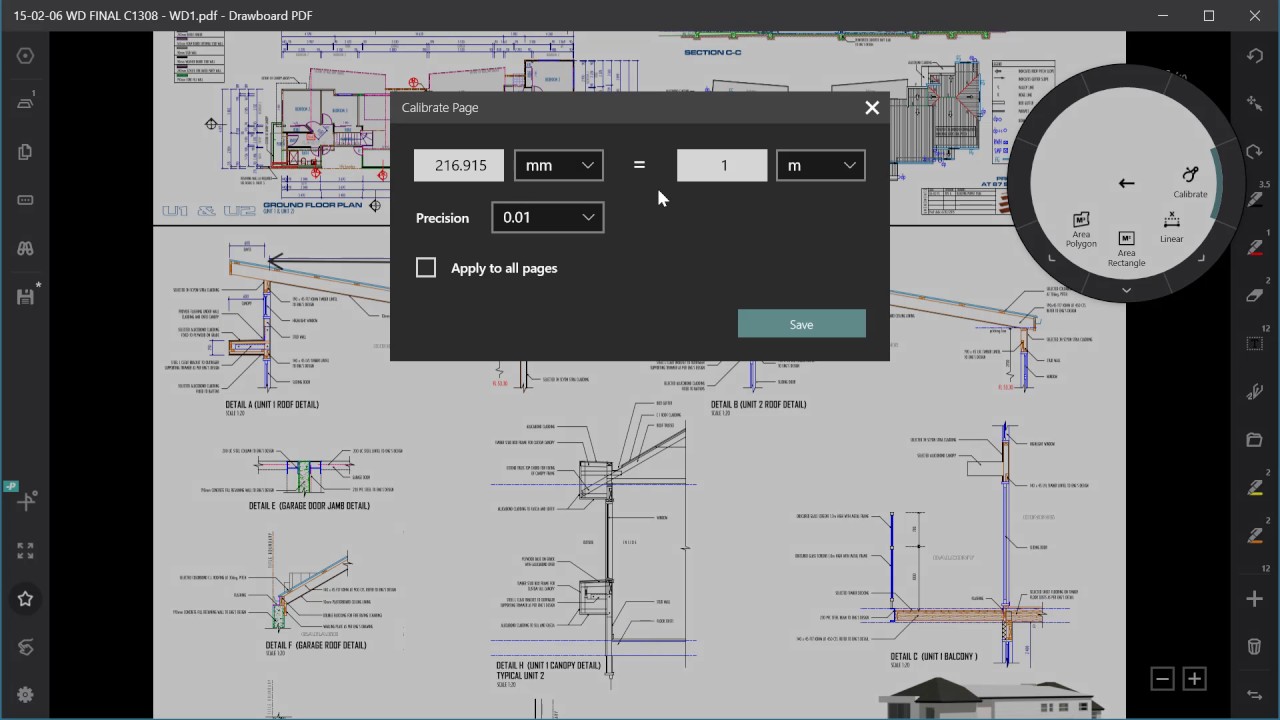This screenshot has height=720, width=1280.
Task: Add a tool with the plus icon
Action: pyautogui.click(x=1255, y=599)
